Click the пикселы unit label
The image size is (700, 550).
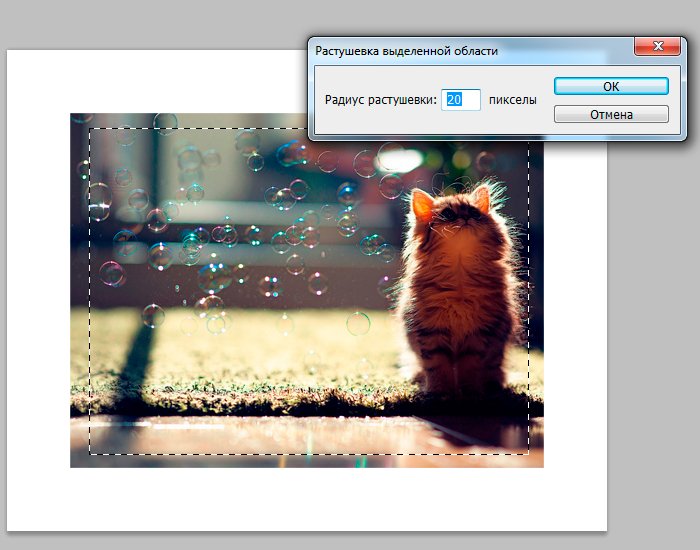click(512, 100)
